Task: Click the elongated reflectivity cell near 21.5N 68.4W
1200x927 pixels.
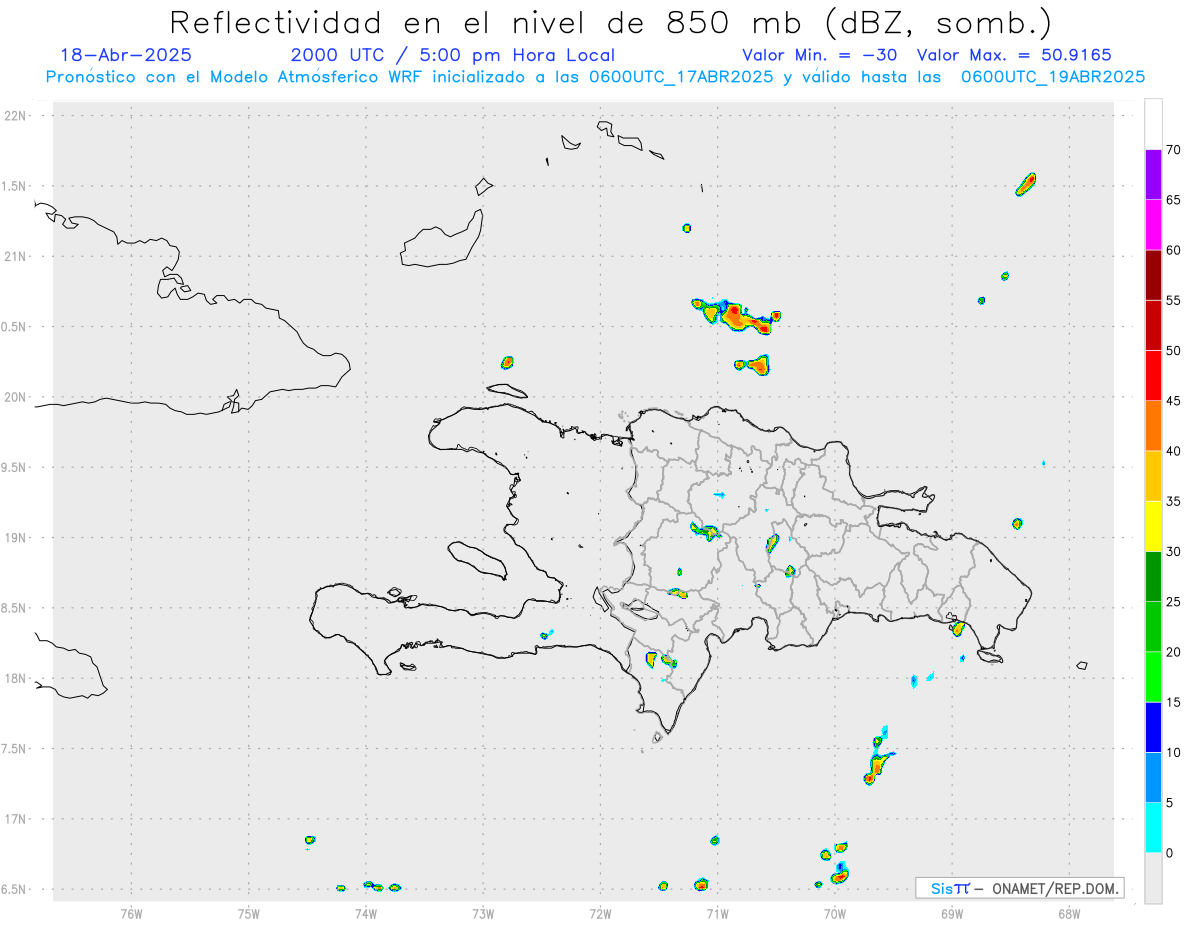Action: coord(1026,184)
